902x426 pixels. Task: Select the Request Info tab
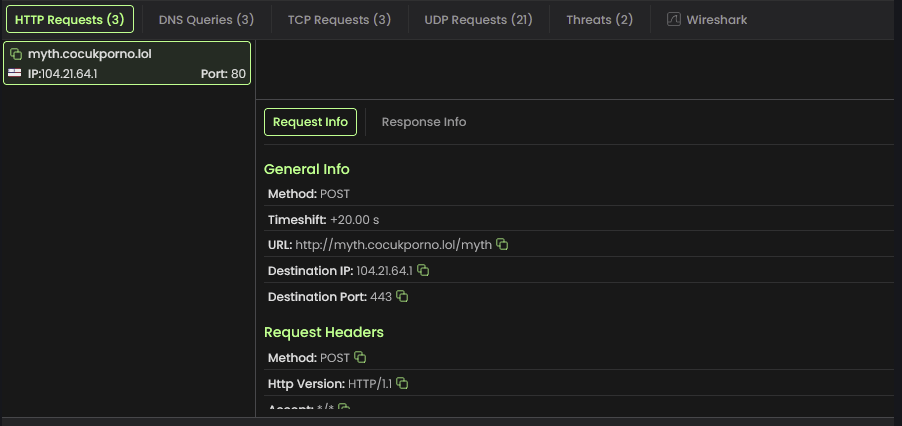pos(310,122)
